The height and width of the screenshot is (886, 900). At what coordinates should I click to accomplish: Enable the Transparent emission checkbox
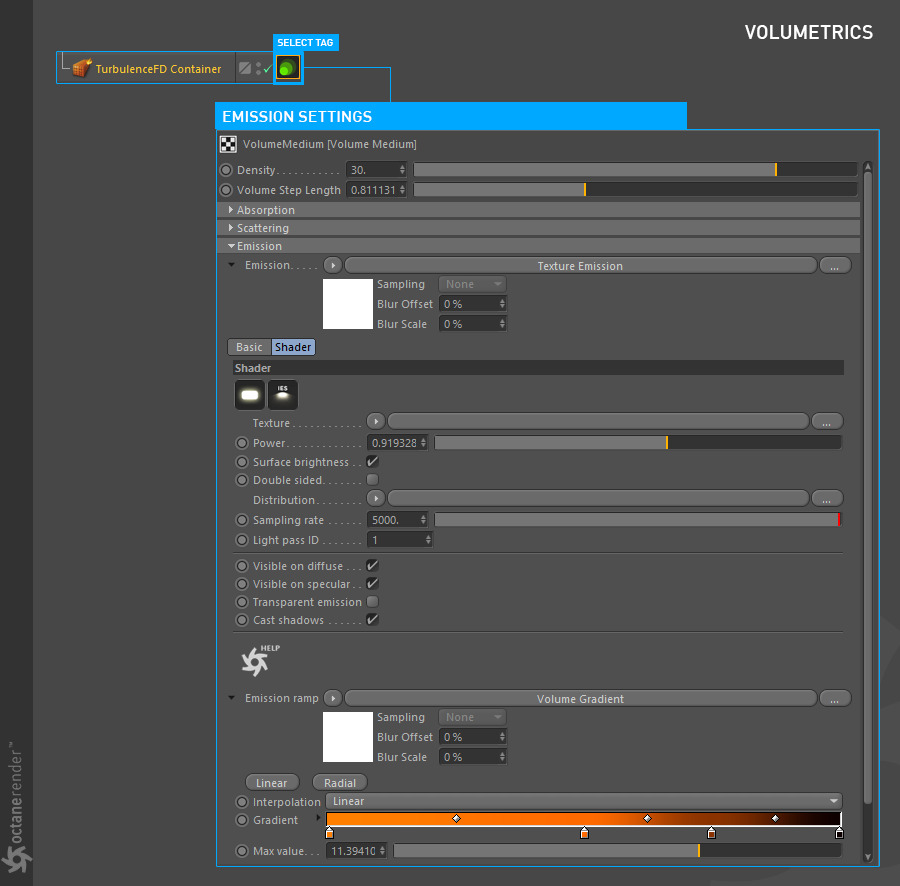point(372,602)
